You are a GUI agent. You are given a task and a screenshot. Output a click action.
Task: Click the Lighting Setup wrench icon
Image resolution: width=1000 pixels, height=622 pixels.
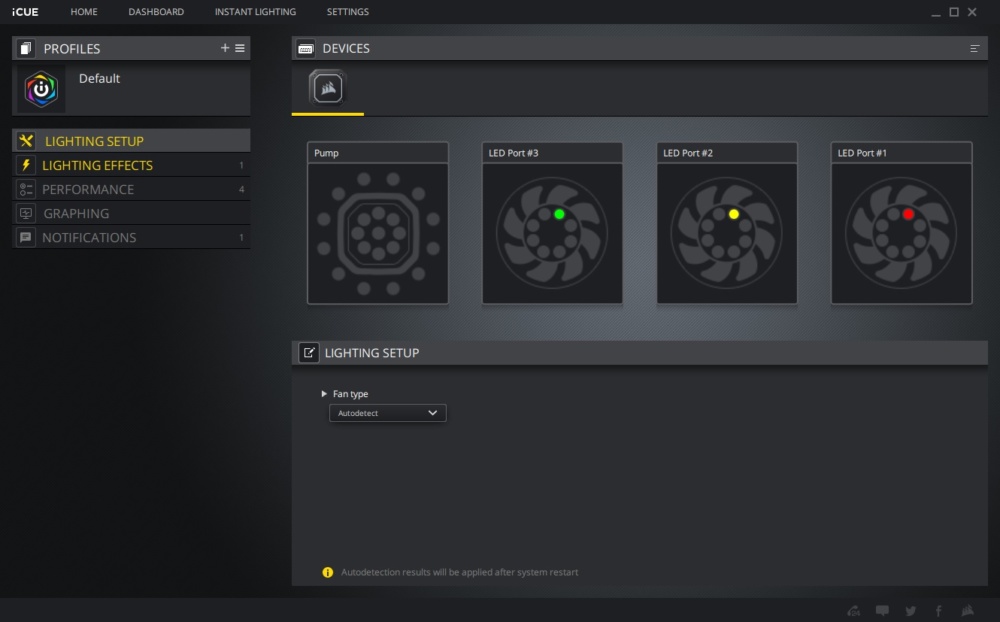(x=26, y=140)
